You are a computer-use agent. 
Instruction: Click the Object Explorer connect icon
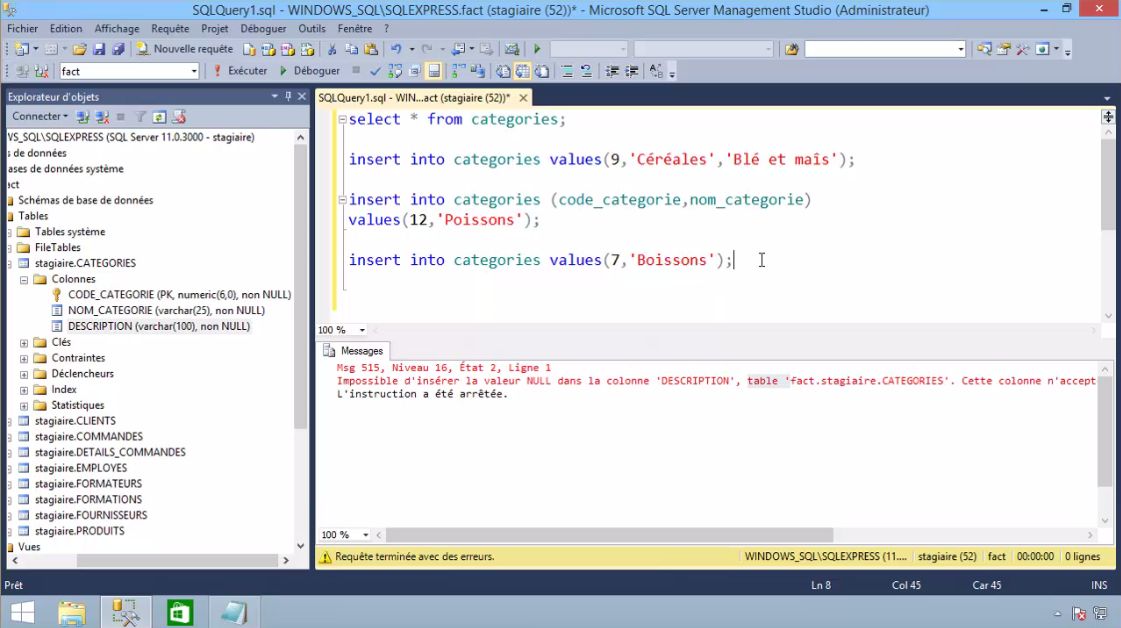tap(83, 117)
